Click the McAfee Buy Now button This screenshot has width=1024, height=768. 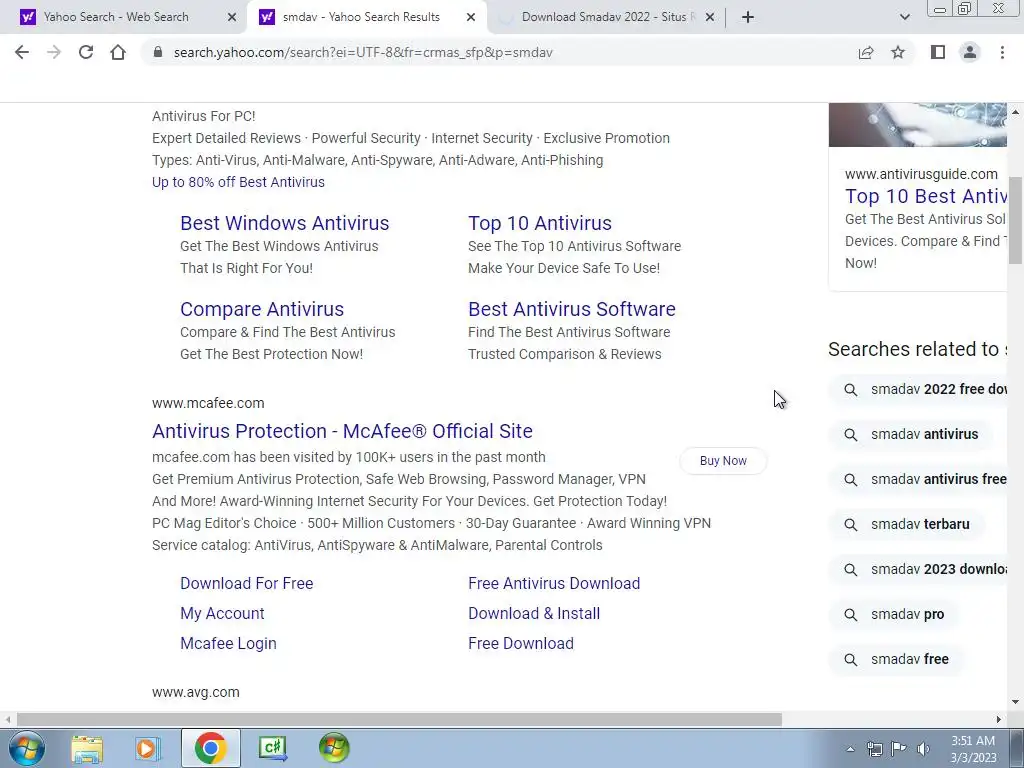coord(723,461)
